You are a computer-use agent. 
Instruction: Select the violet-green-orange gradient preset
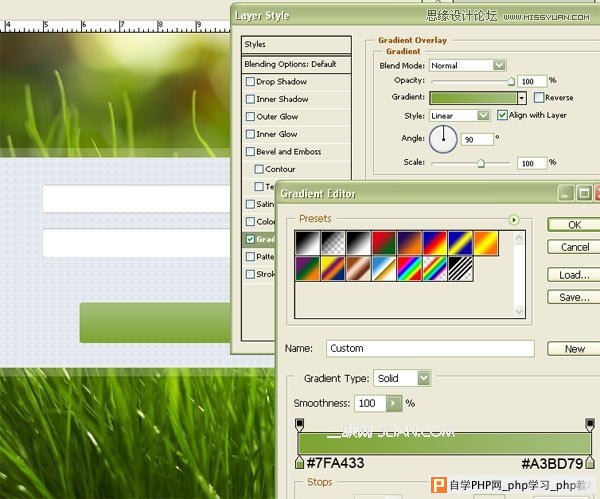coord(308,269)
